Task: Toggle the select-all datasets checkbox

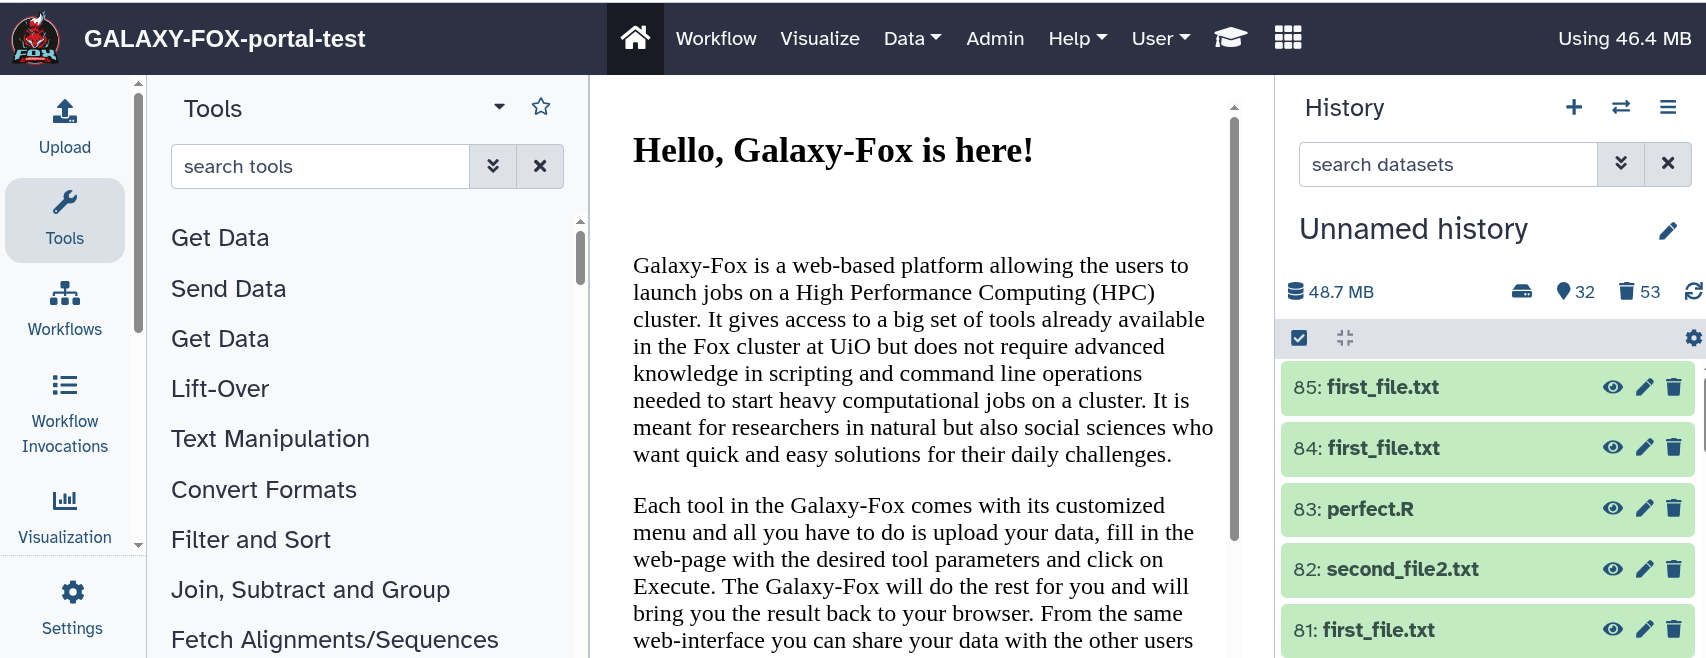Action: (1299, 338)
